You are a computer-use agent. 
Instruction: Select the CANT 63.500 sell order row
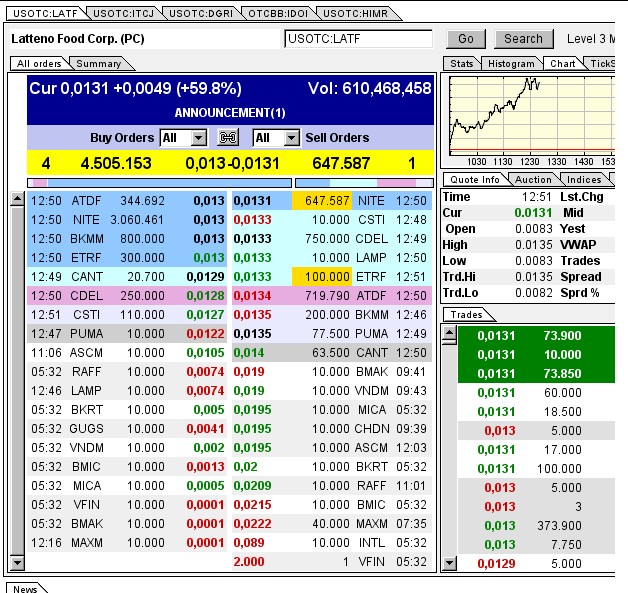(332, 353)
